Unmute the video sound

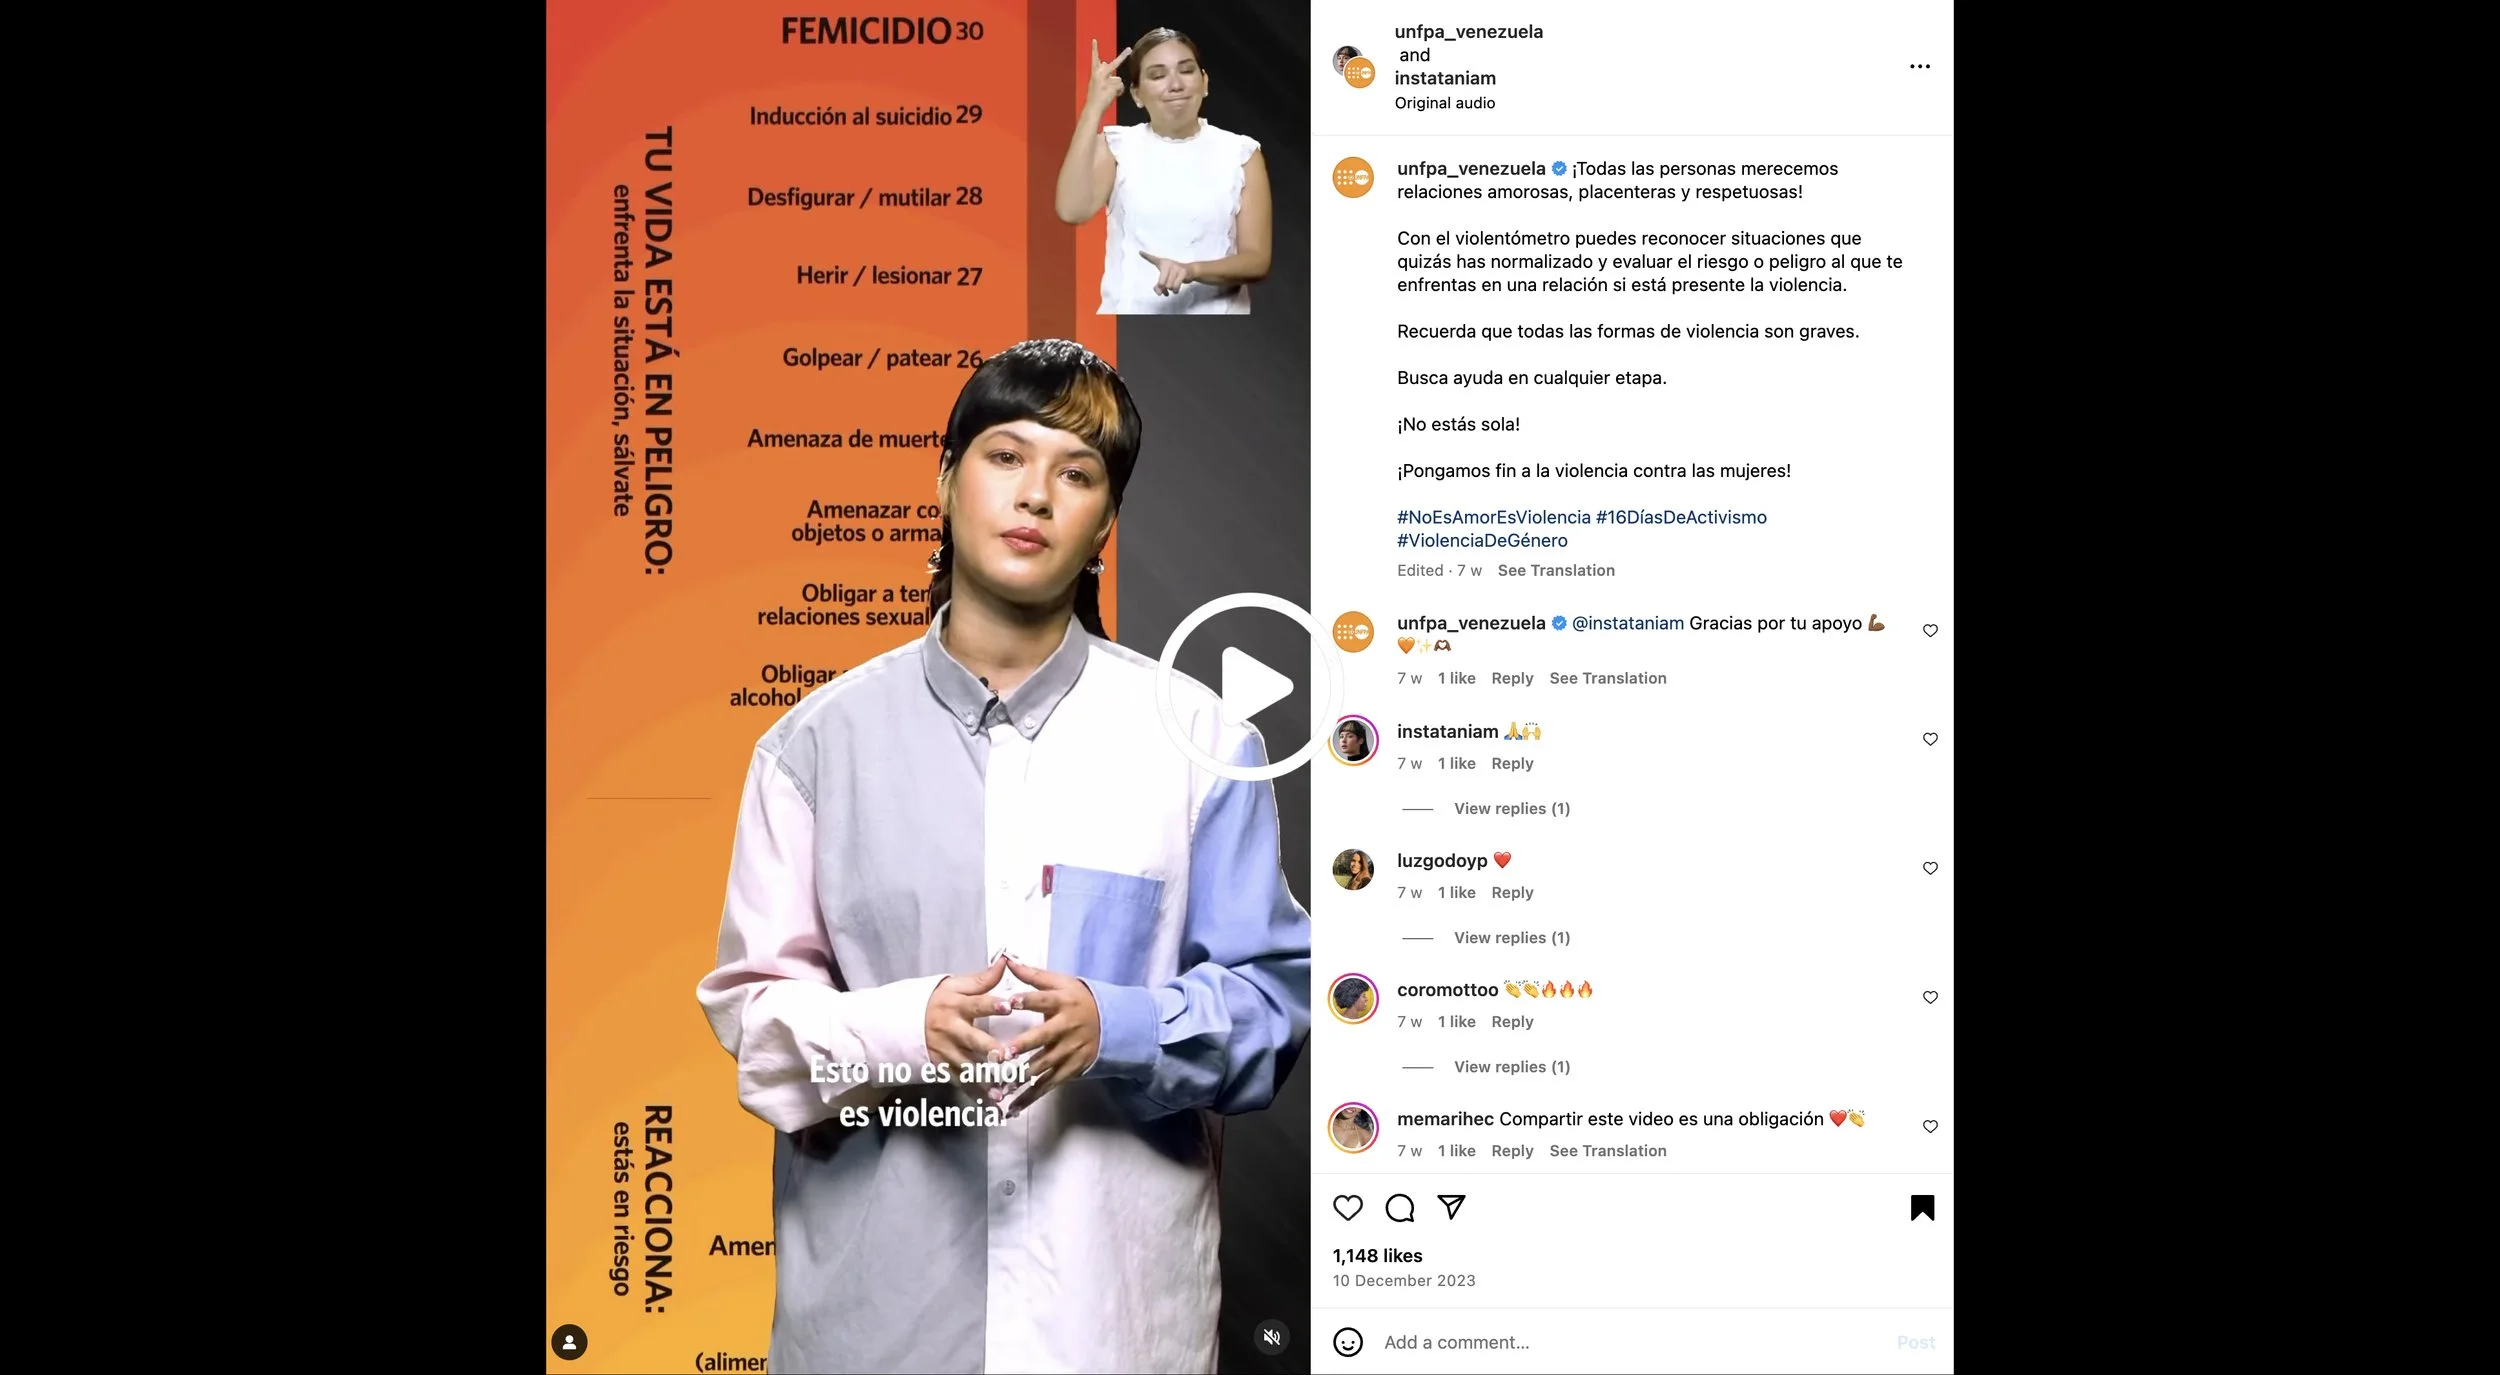tap(1271, 1336)
